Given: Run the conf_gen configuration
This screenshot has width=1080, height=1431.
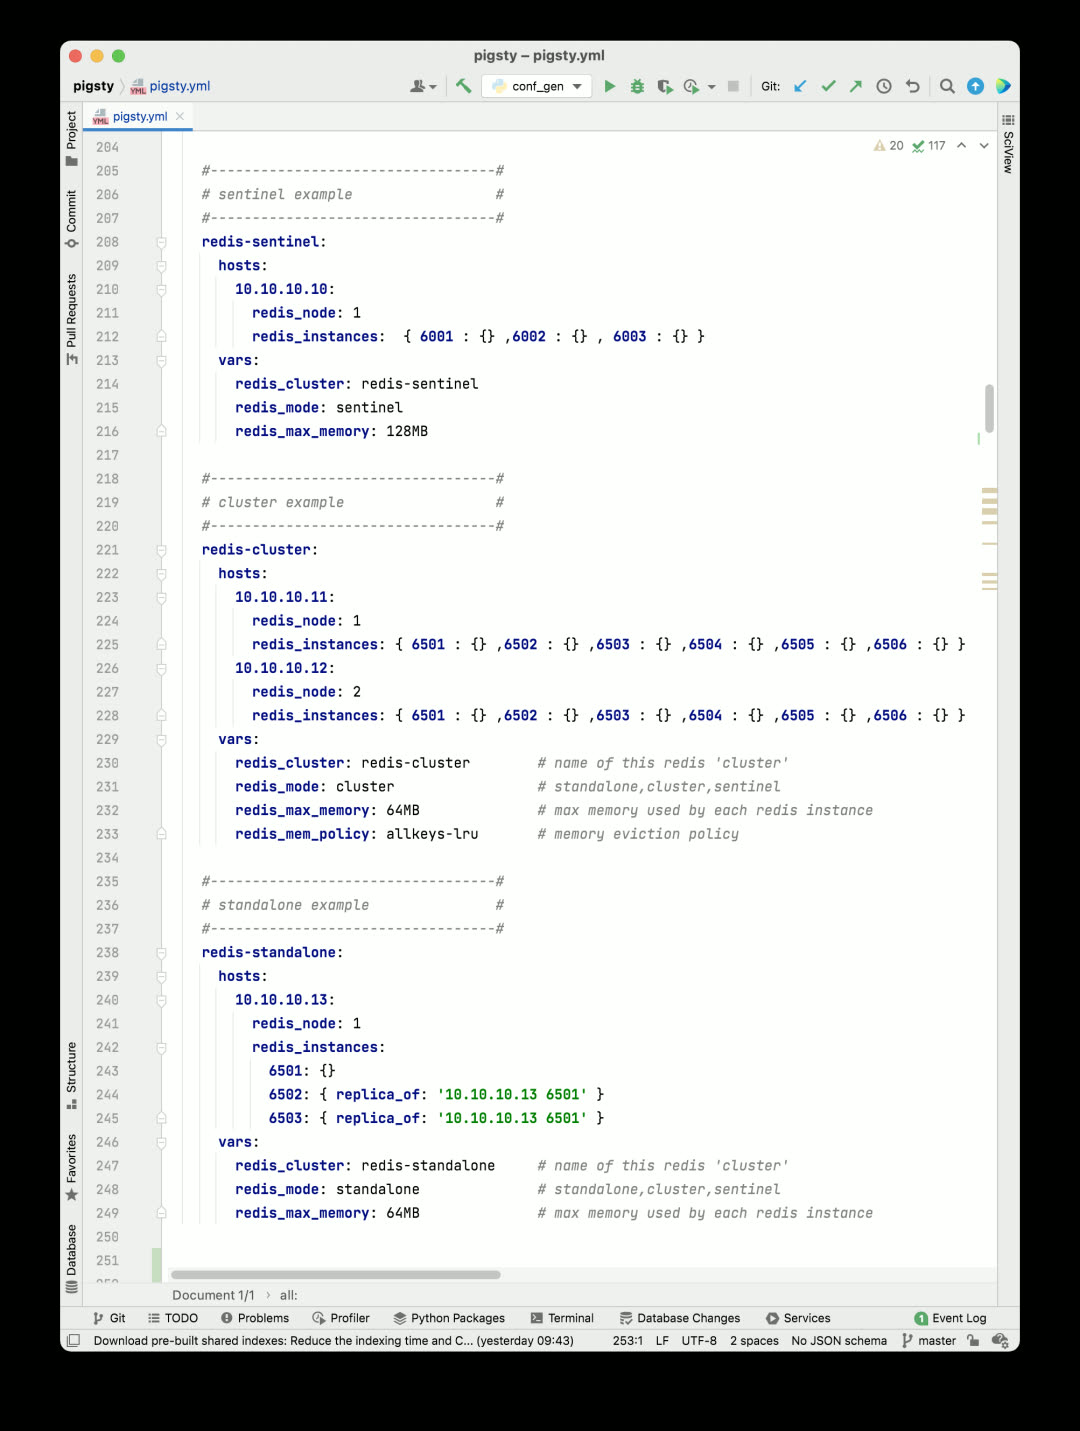Looking at the screenshot, I should click(610, 86).
